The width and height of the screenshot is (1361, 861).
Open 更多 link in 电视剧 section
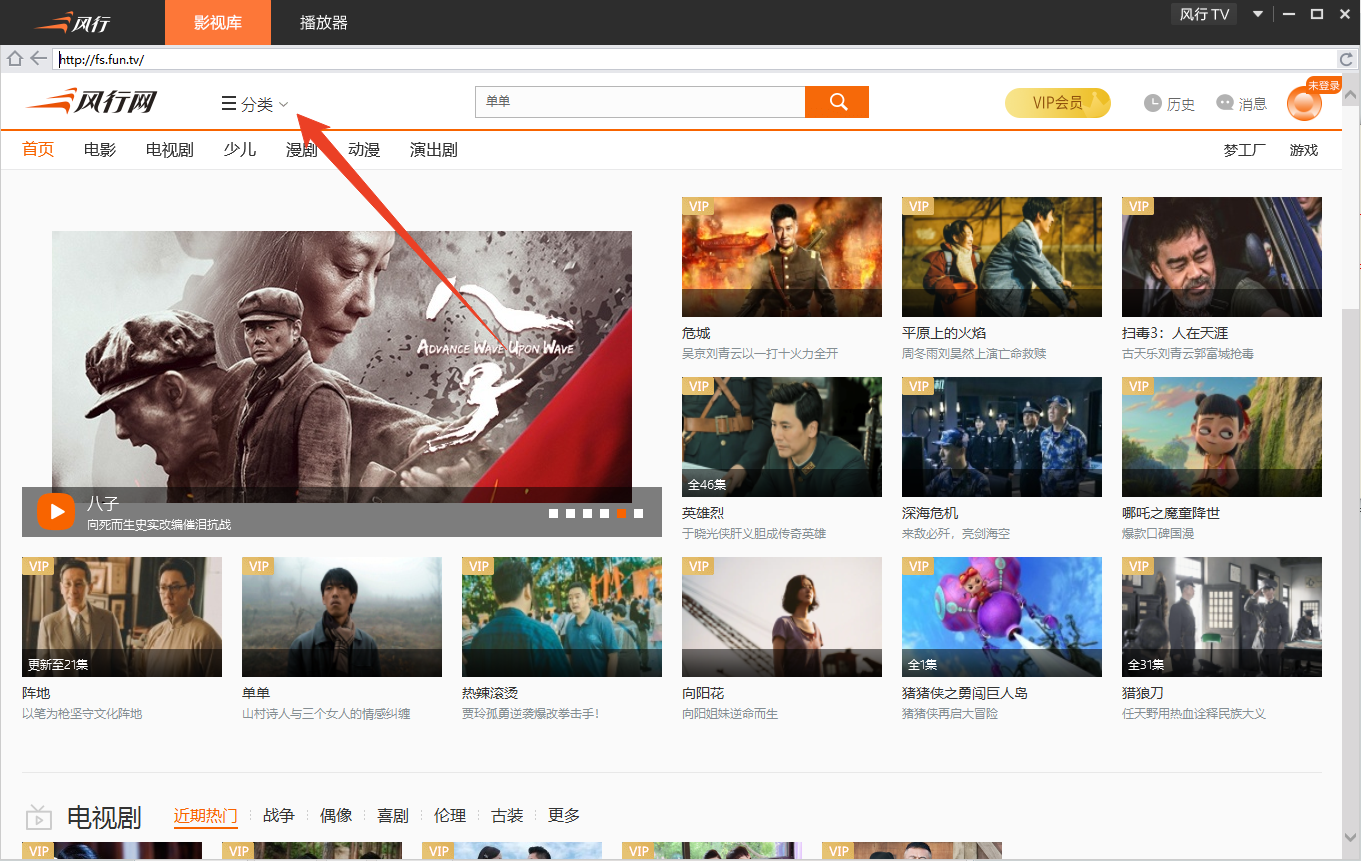click(564, 816)
